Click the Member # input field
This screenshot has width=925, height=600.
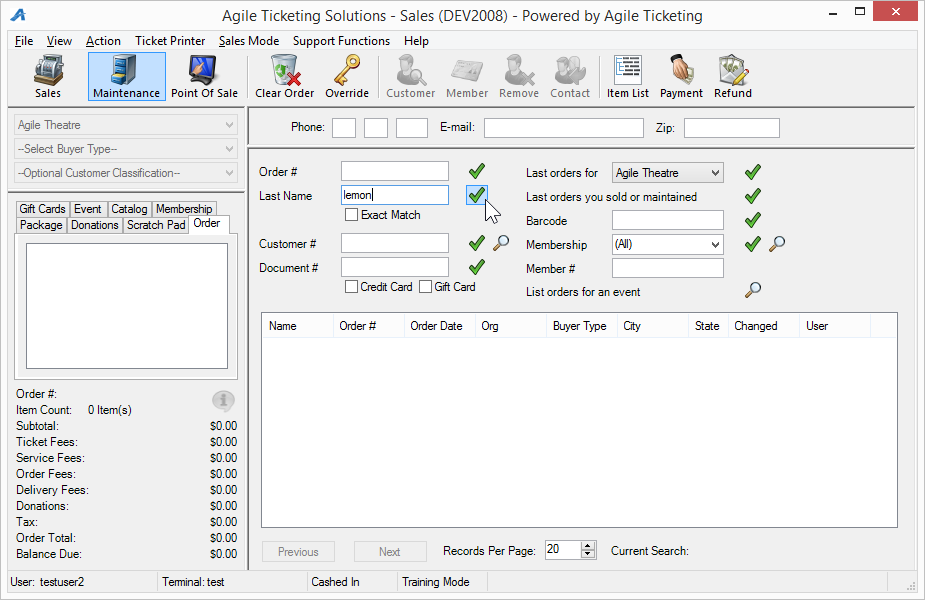point(668,268)
